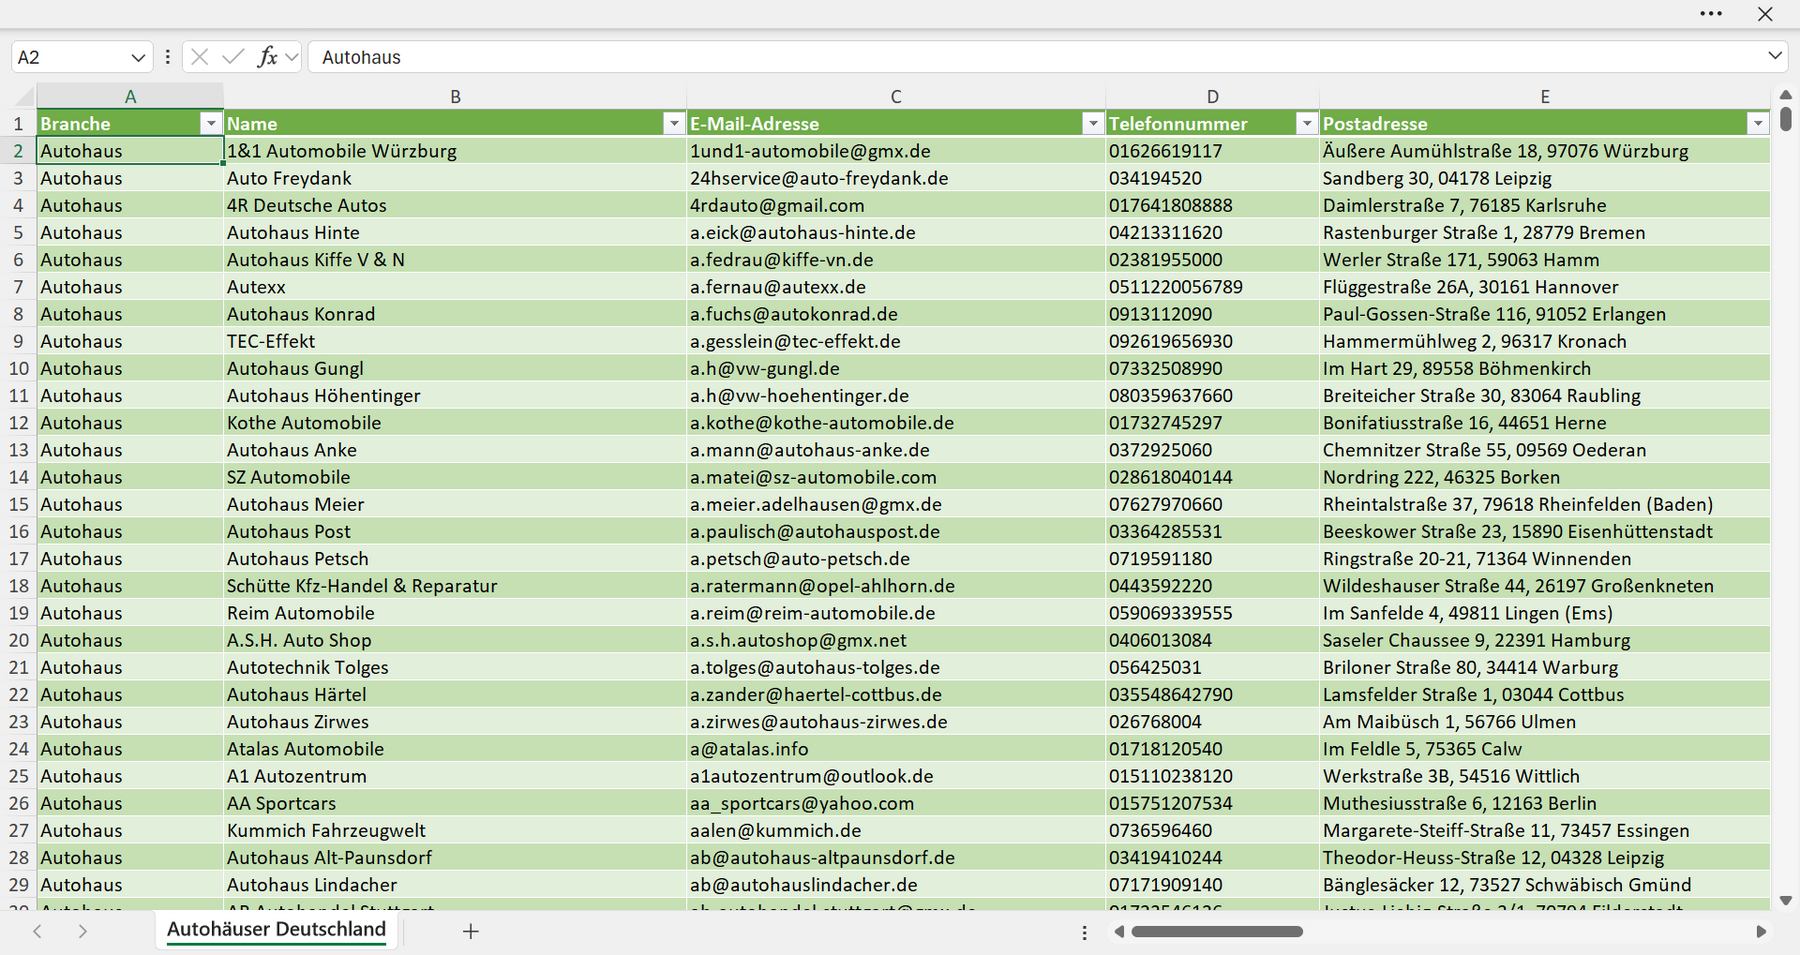Open the Insert Function fx button
Viewport: 1800px width, 955px height.
click(x=267, y=57)
